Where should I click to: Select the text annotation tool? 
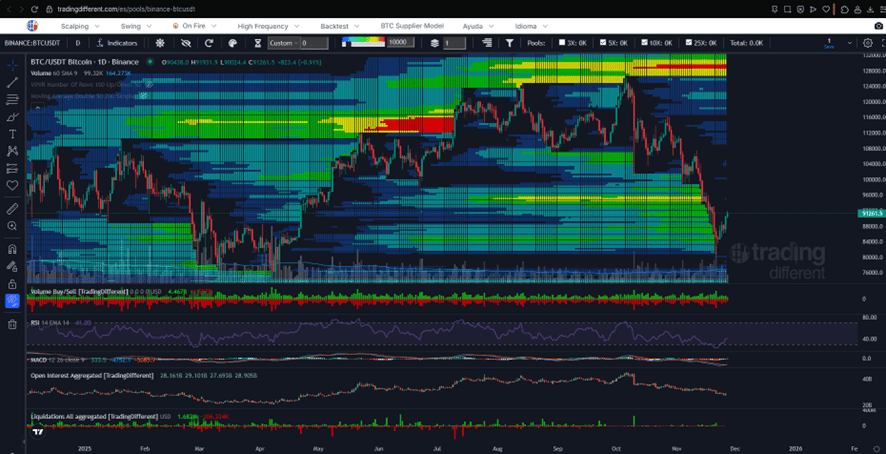pyautogui.click(x=12, y=134)
